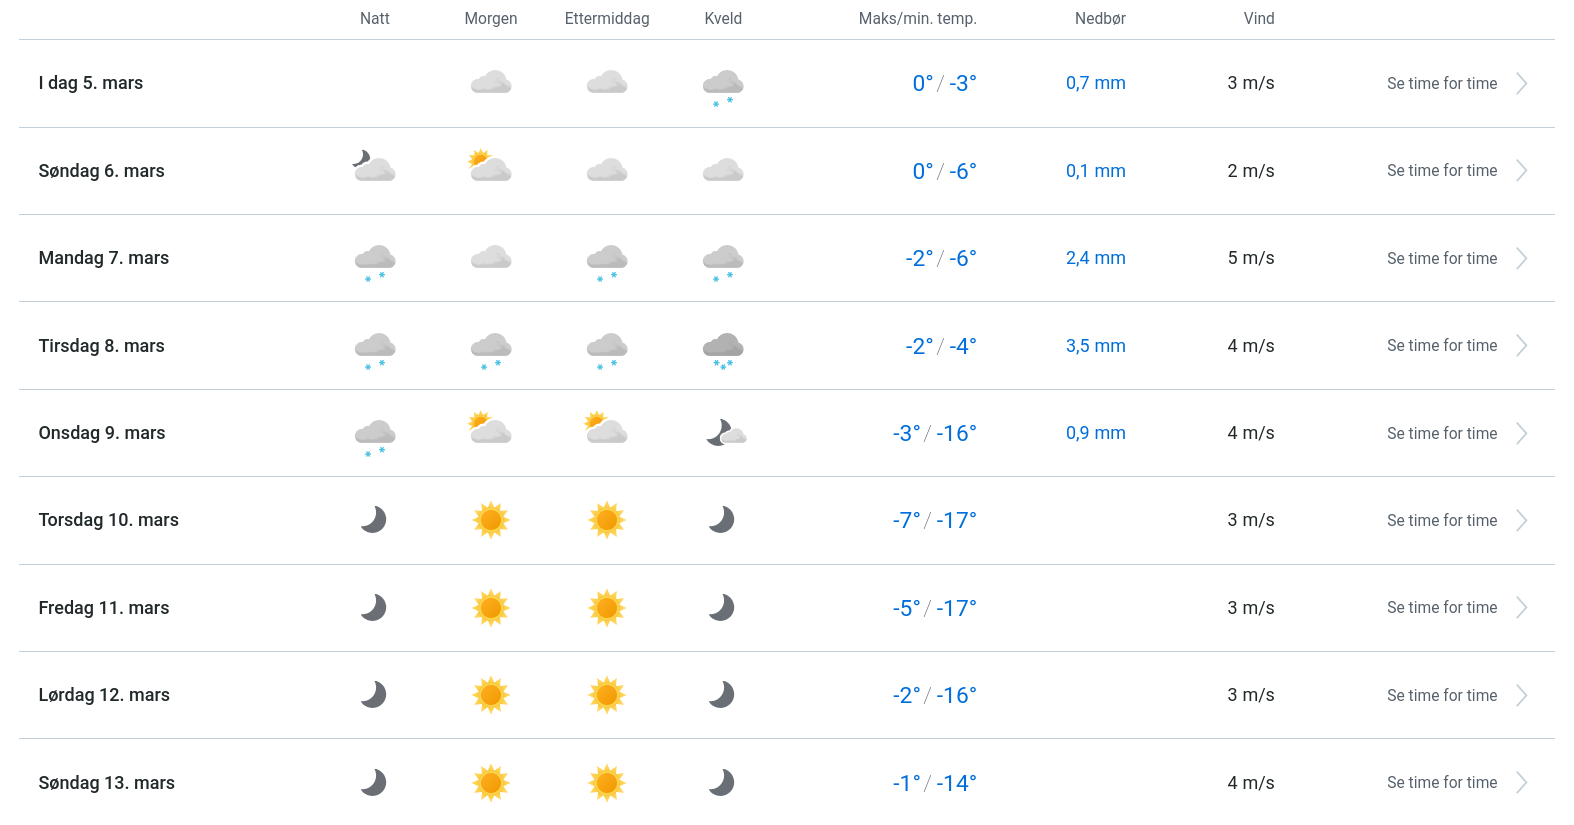Click Sunday 13 March afternoon sun icon
Viewport: 1574px width, 825px height.
pos(607,783)
